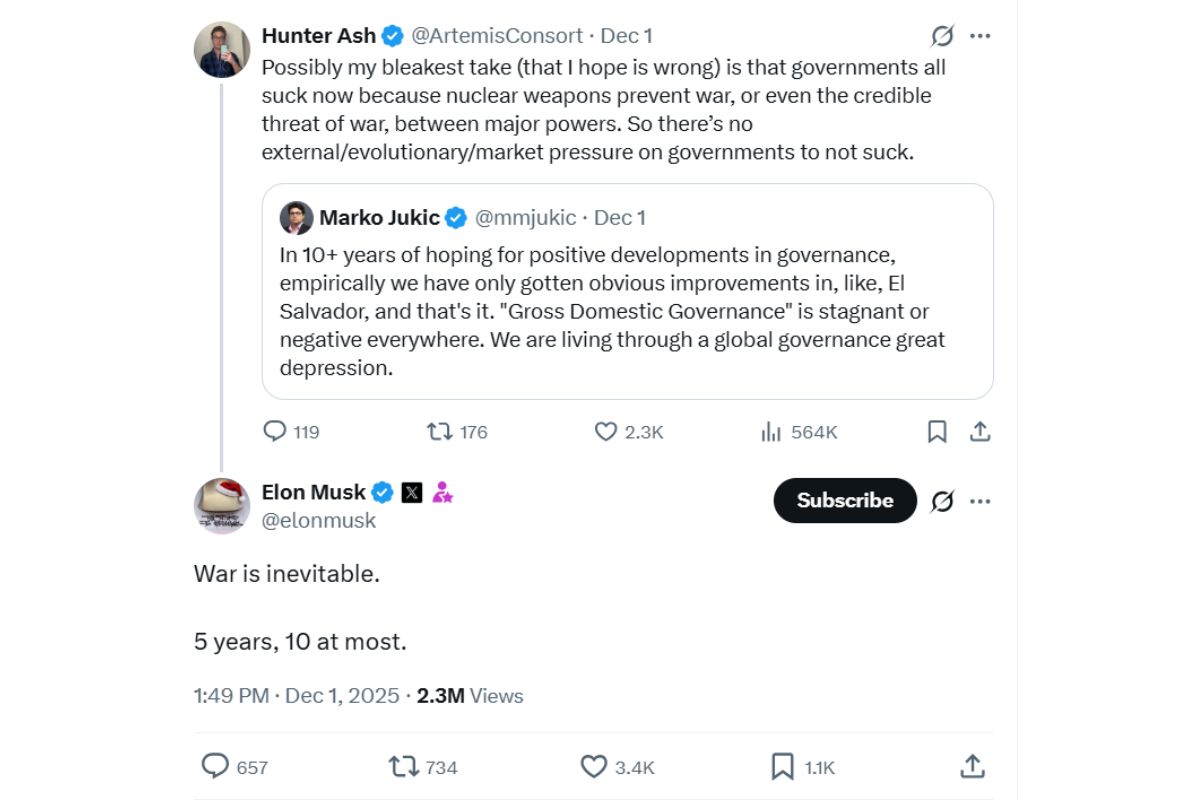This screenshot has width=1200, height=800.
Task: Like Hunter Ash's tweet
Action: click(x=605, y=432)
